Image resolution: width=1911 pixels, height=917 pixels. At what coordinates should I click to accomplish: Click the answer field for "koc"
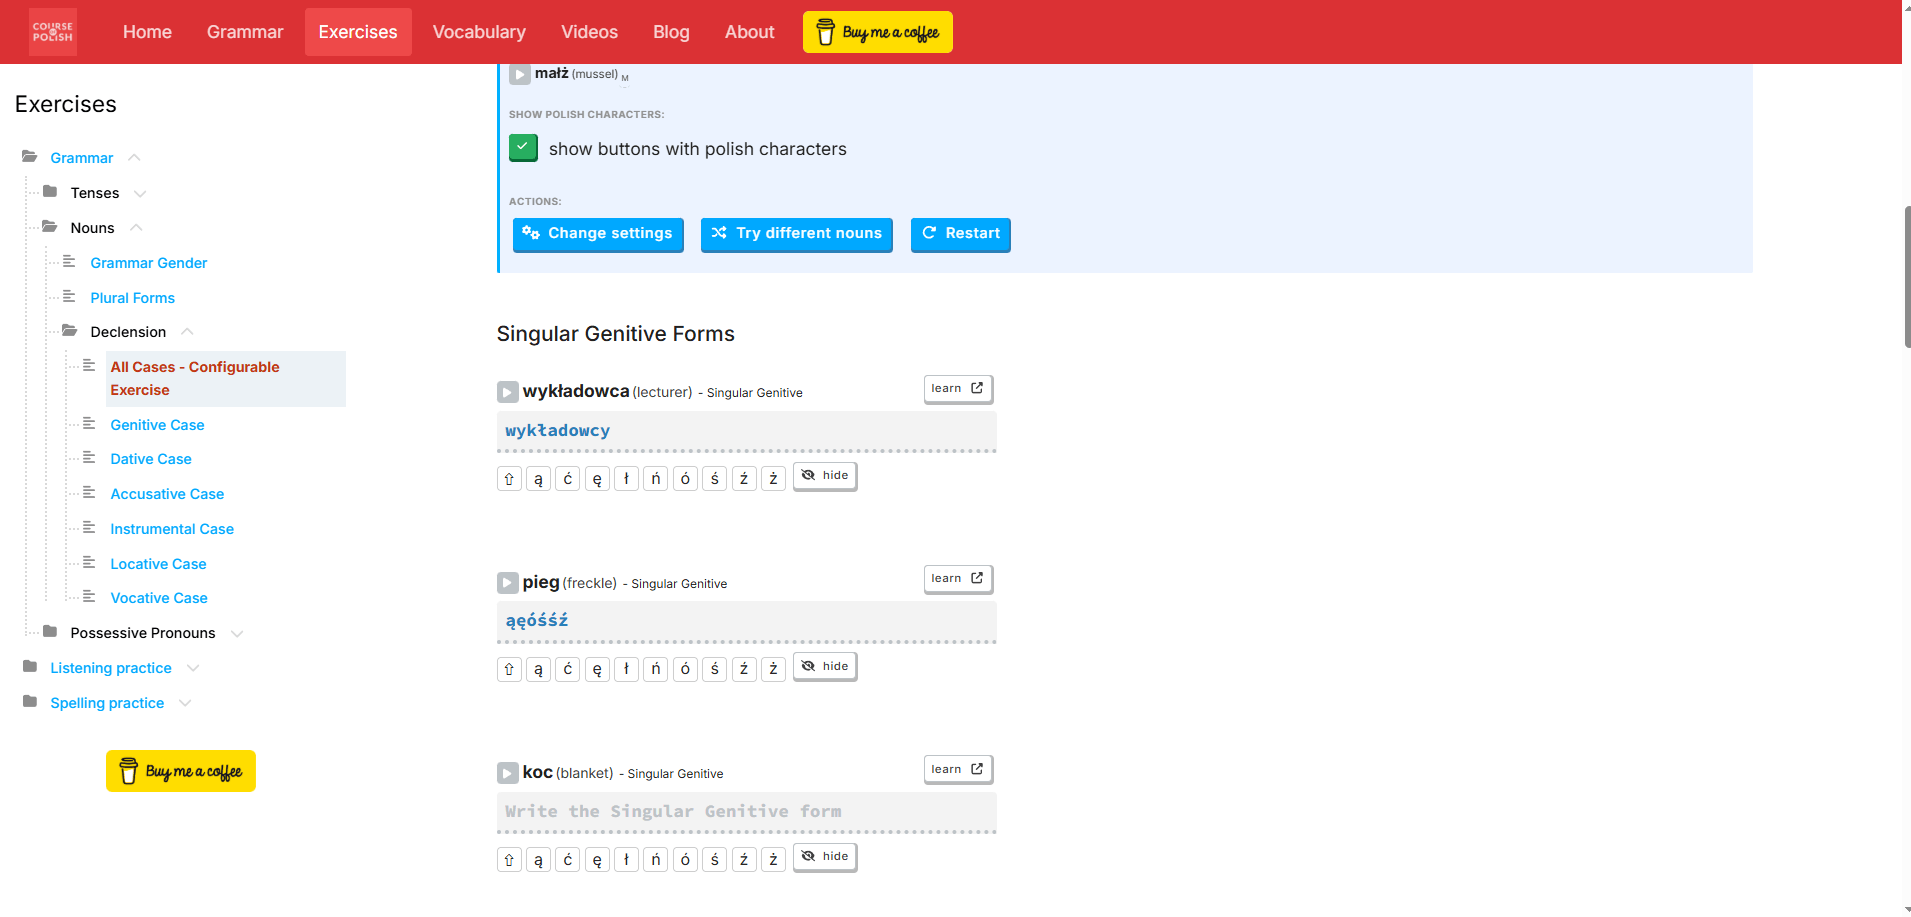coord(746,811)
